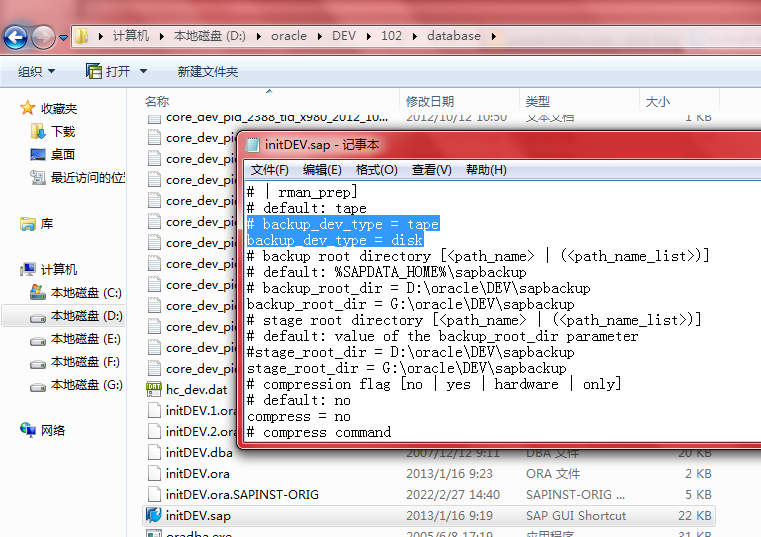Click the file name initDEV.sap
This screenshot has width=761, height=537.
pos(198,516)
